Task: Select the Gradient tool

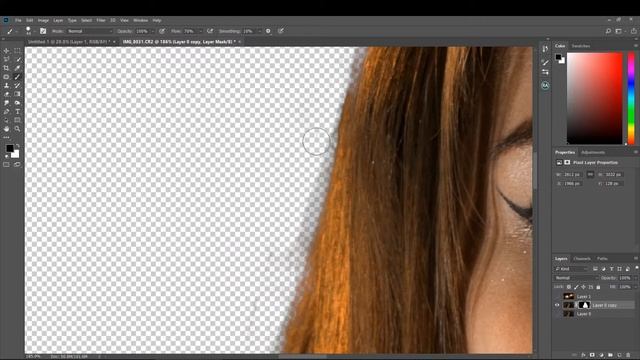Action: (x=17, y=94)
